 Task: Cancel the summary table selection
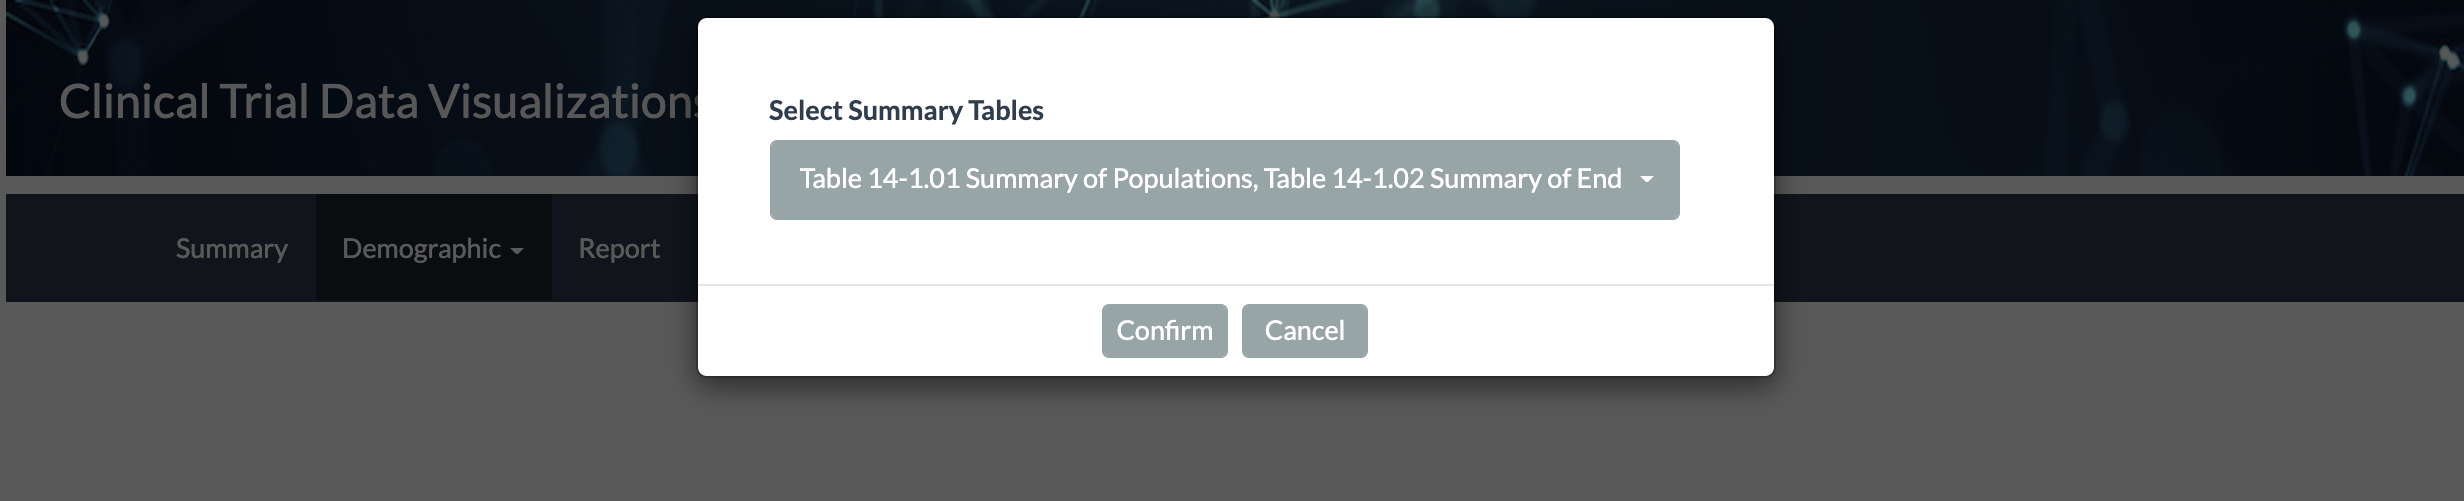pyautogui.click(x=1304, y=331)
